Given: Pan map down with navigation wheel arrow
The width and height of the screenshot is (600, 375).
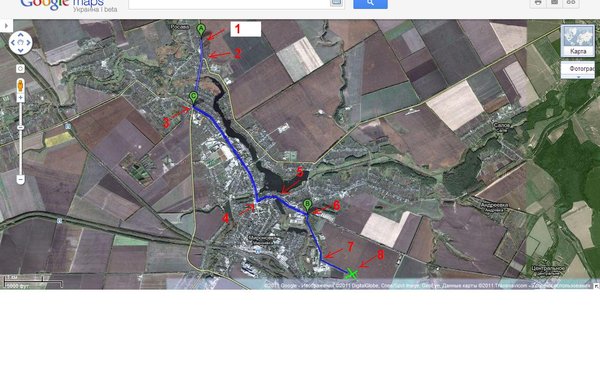Looking at the screenshot, I should 20,51.
